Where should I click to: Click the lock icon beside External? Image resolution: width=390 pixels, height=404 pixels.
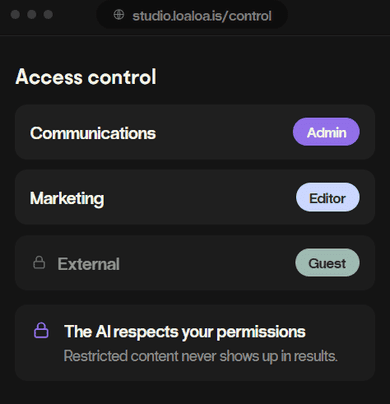point(39,262)
